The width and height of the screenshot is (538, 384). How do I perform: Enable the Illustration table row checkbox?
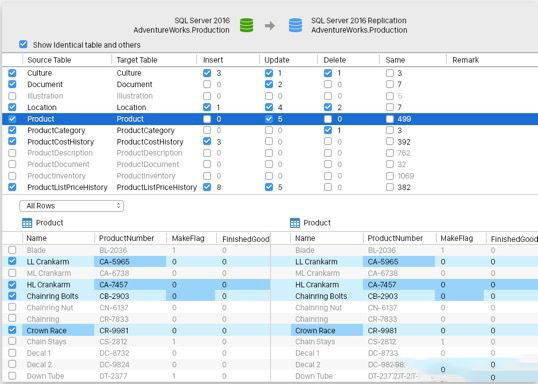pos(12,96)
